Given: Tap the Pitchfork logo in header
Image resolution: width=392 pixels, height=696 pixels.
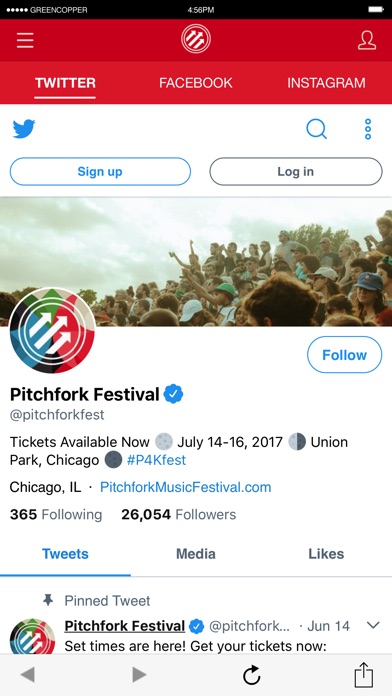Looking at the screenshot, I should click(x=196, y=39).
